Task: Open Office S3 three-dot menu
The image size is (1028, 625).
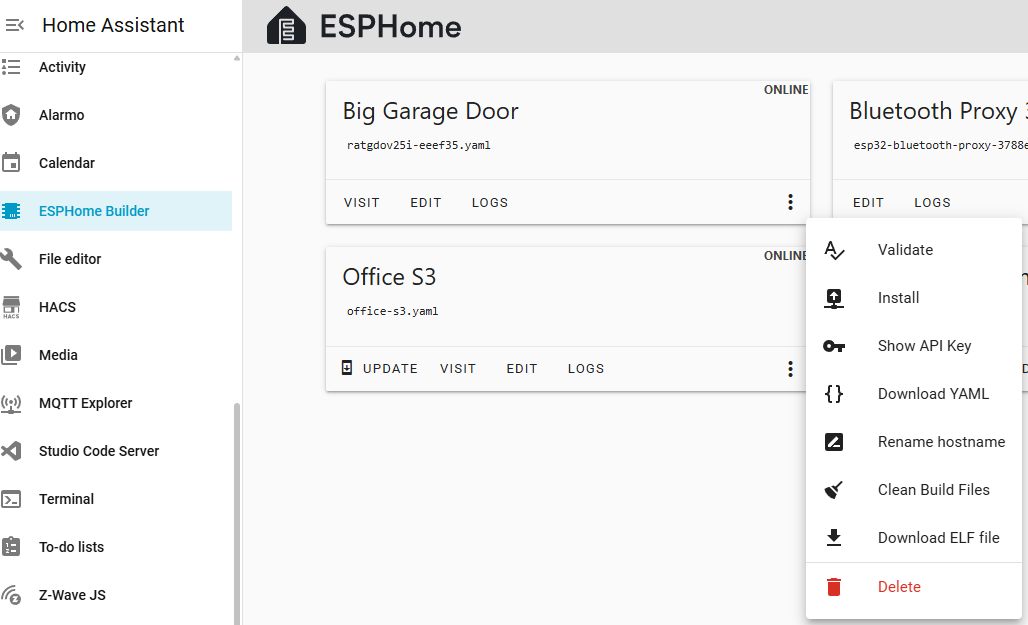Action: (x=790, y=369)
